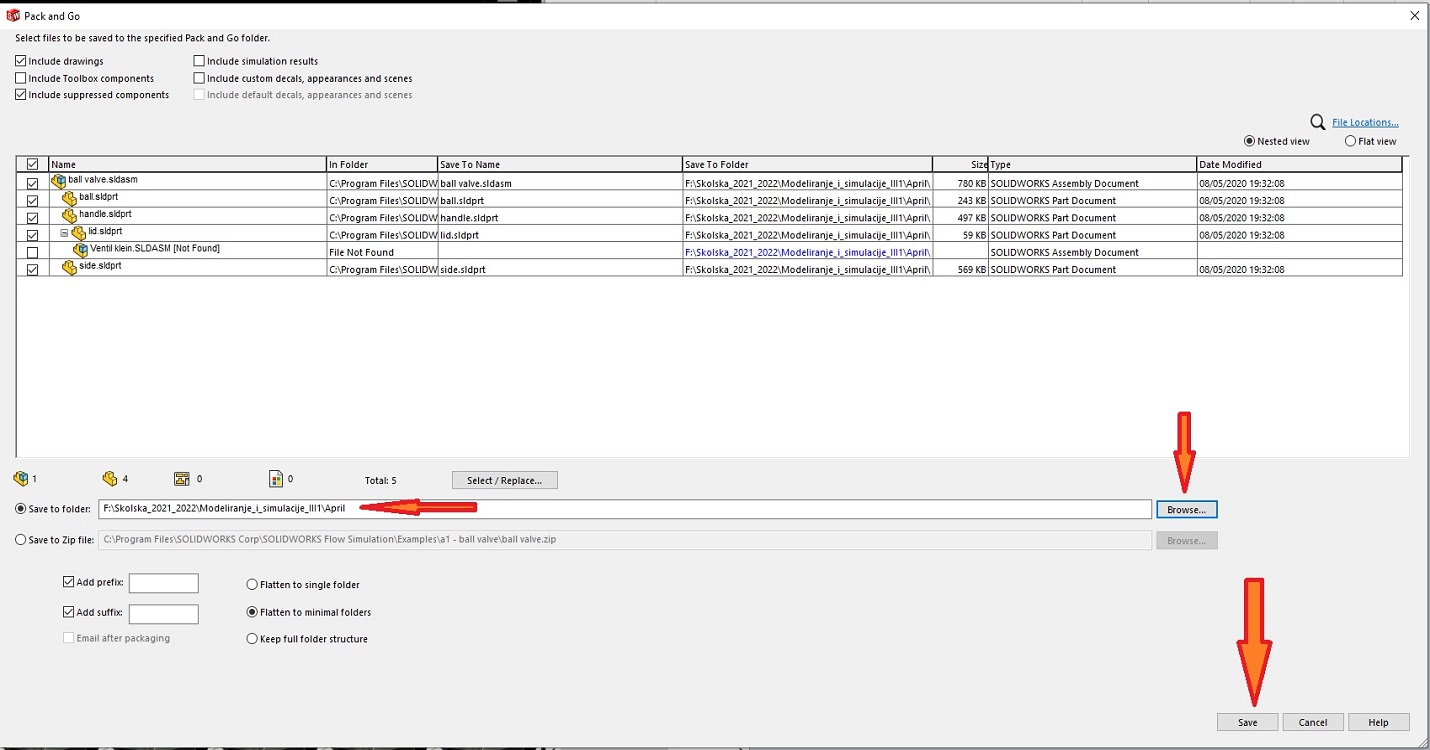
Task: Select Save to Zip file option
Action: [21, 540]
